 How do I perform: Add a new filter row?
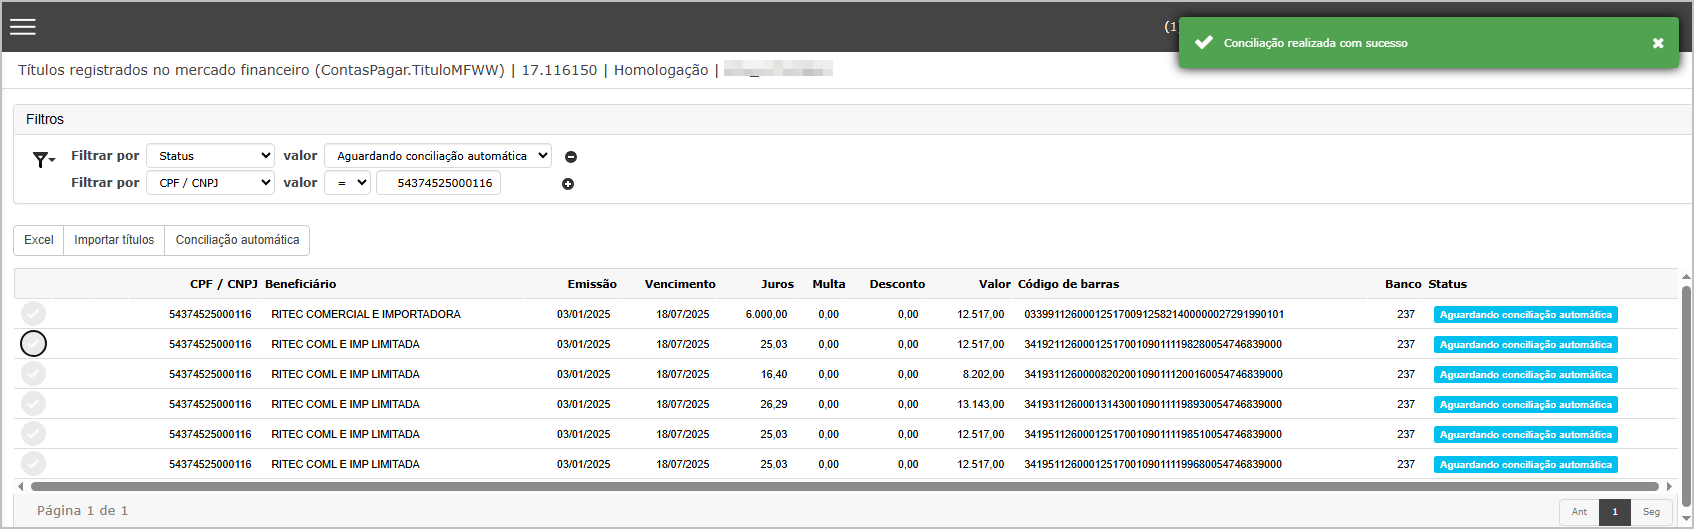click(x=568, y=184)
